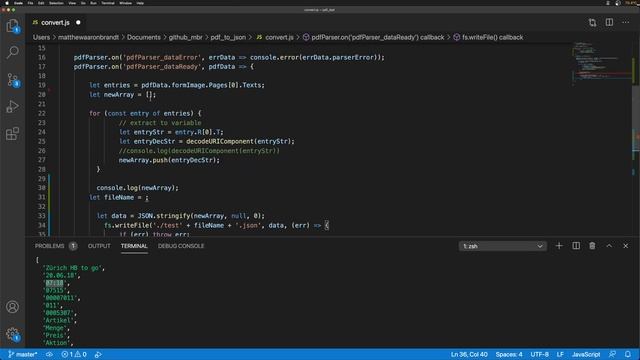Open the Search view in activity bar
The height and width of the screenshot is (360, 640).
click(13, 52)
